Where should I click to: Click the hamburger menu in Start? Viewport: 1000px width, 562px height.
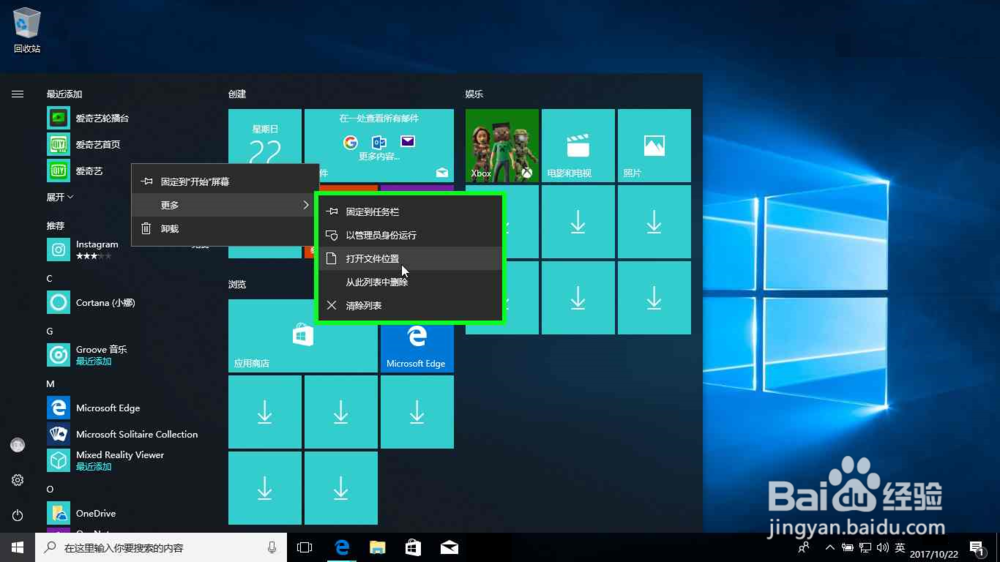point(17,94)
